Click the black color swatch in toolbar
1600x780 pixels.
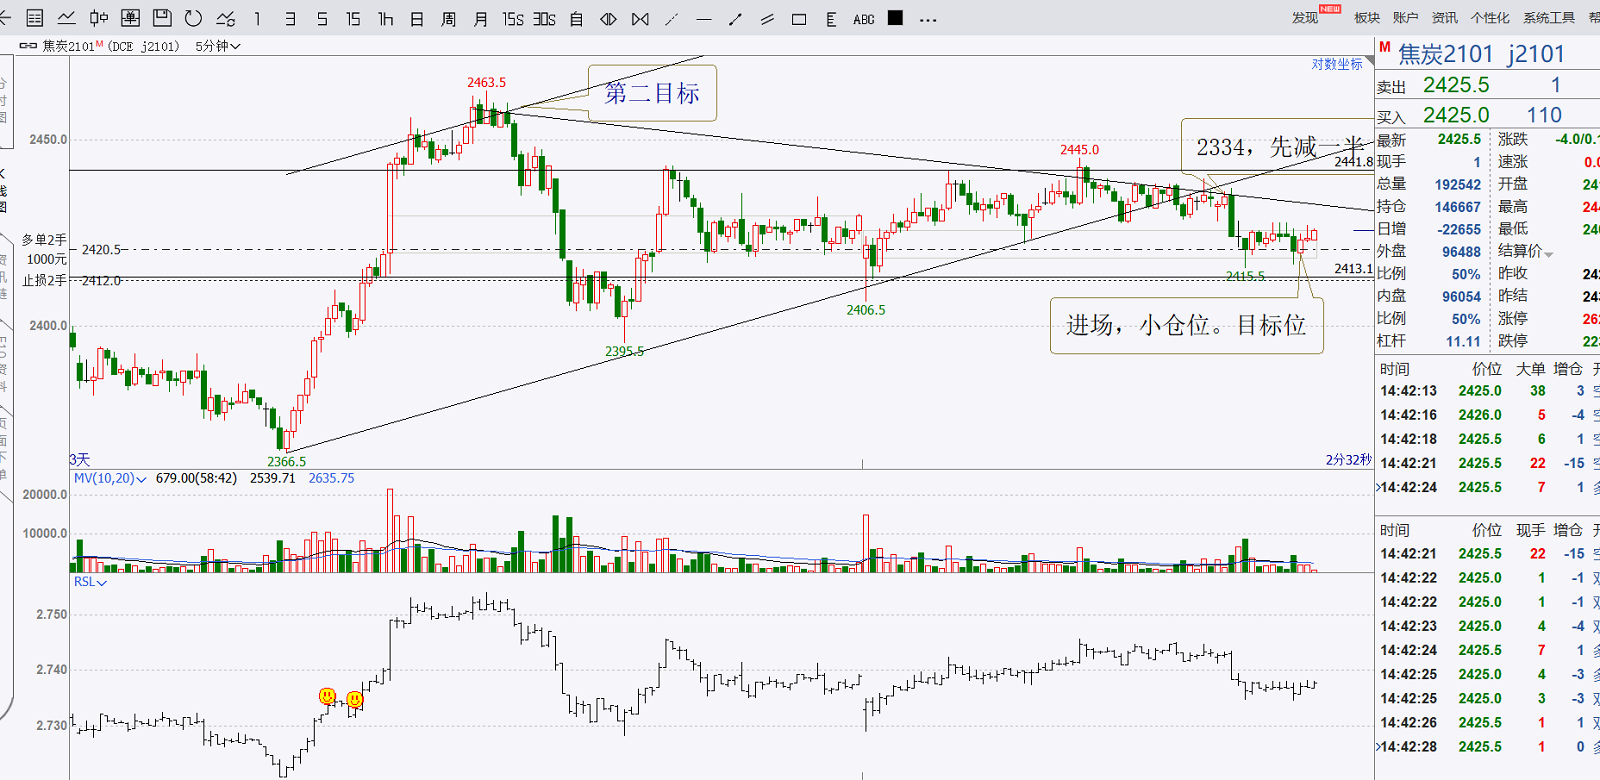pyautogui.click(x=896, y=18)
